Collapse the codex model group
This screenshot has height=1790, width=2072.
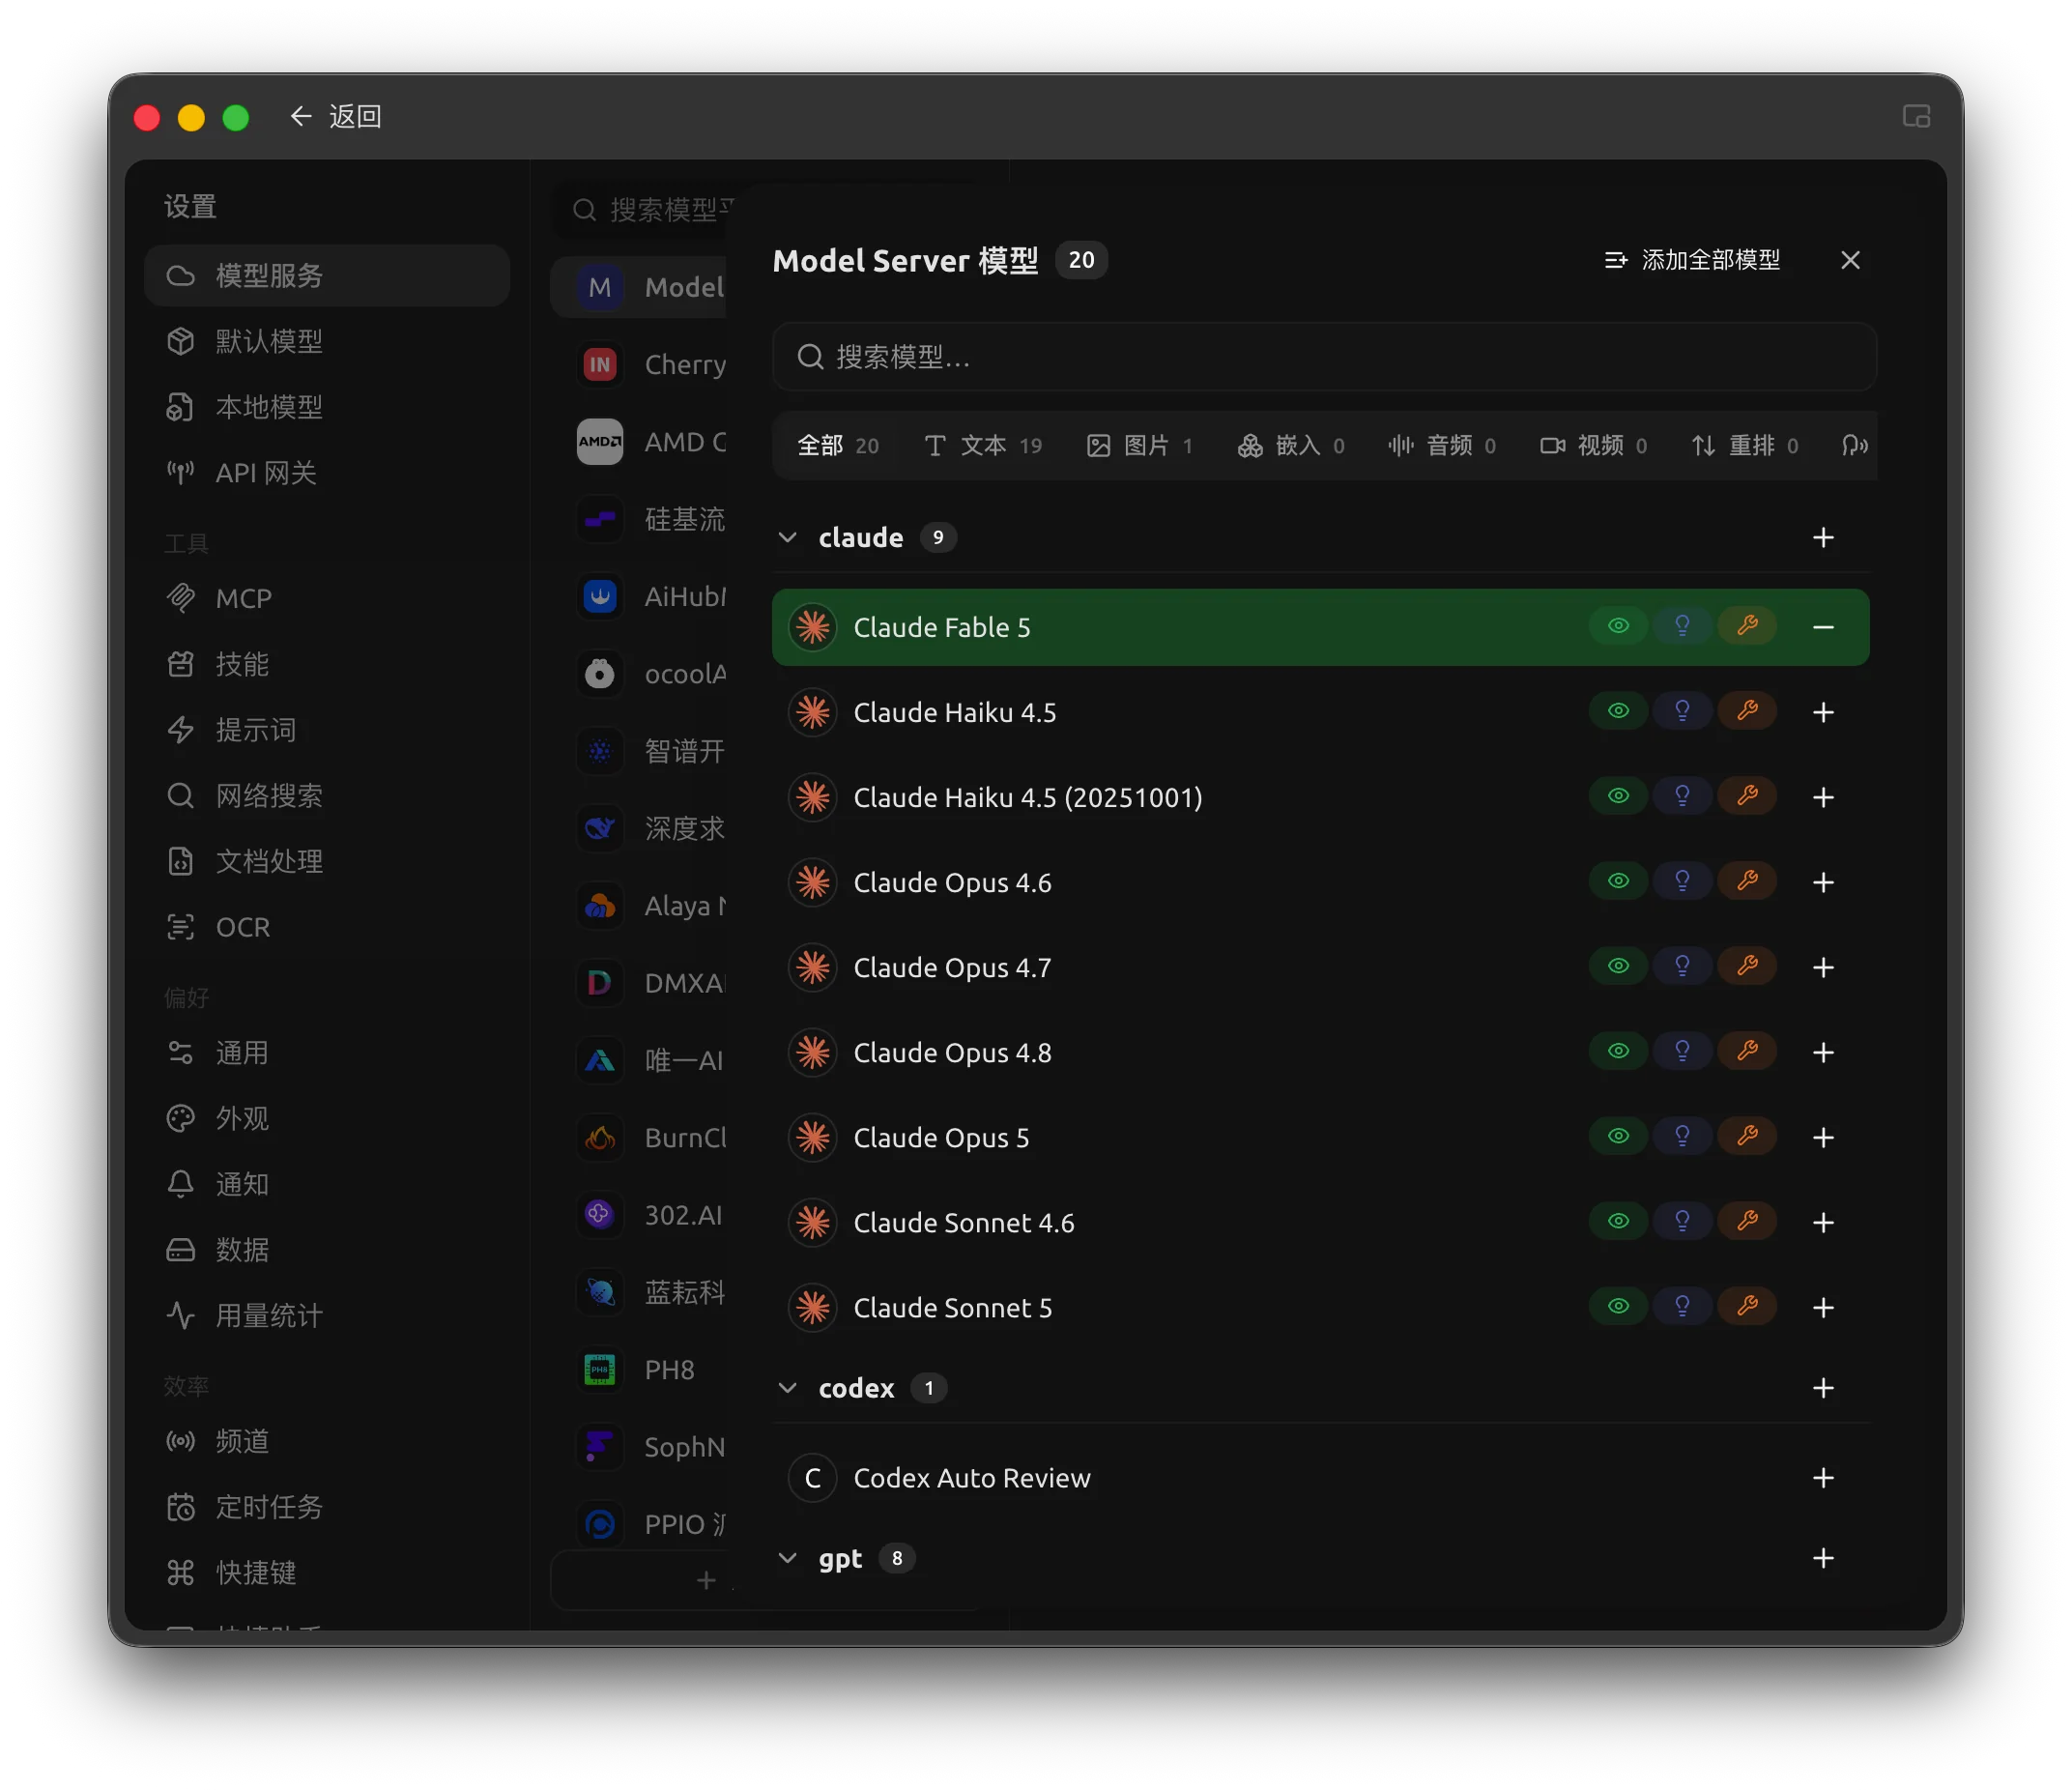point(788,1387)
